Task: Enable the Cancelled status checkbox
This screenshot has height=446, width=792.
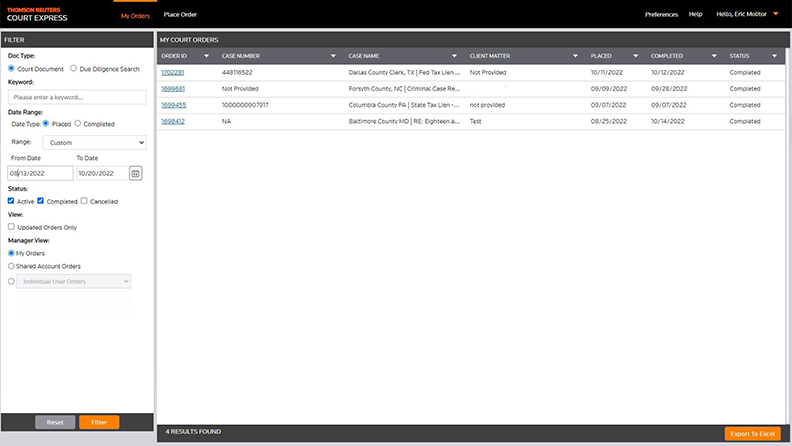Action: point(85,201)
